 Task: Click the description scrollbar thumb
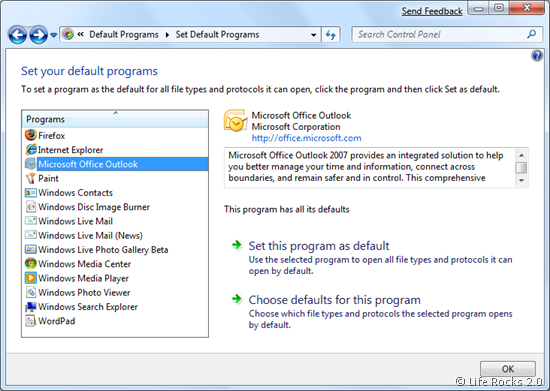click(522, 168)
